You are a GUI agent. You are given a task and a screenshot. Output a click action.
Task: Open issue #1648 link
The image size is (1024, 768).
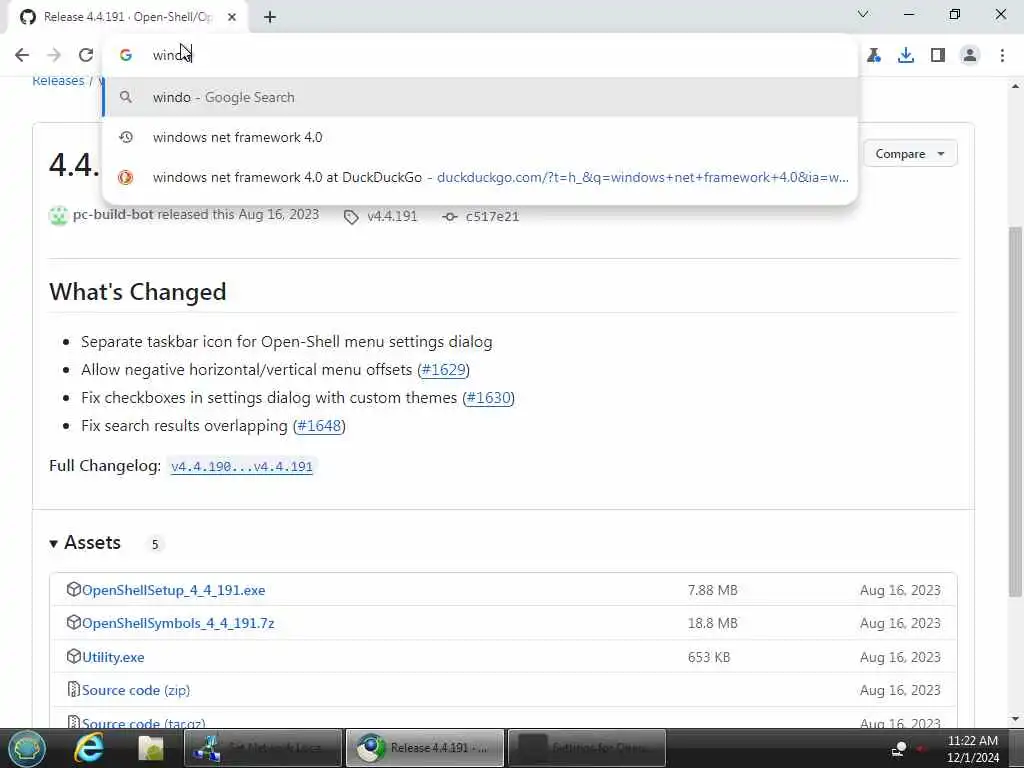(x=319, y=426)
